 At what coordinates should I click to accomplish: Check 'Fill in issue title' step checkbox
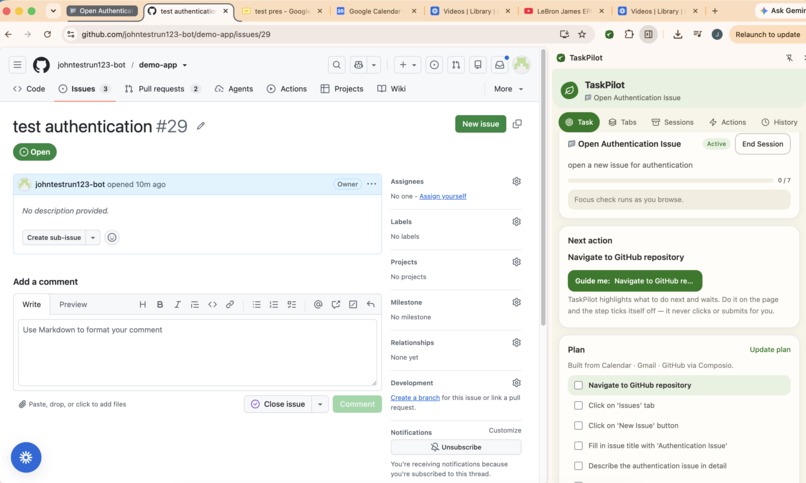pyautogui.click(x=578, y=445)
